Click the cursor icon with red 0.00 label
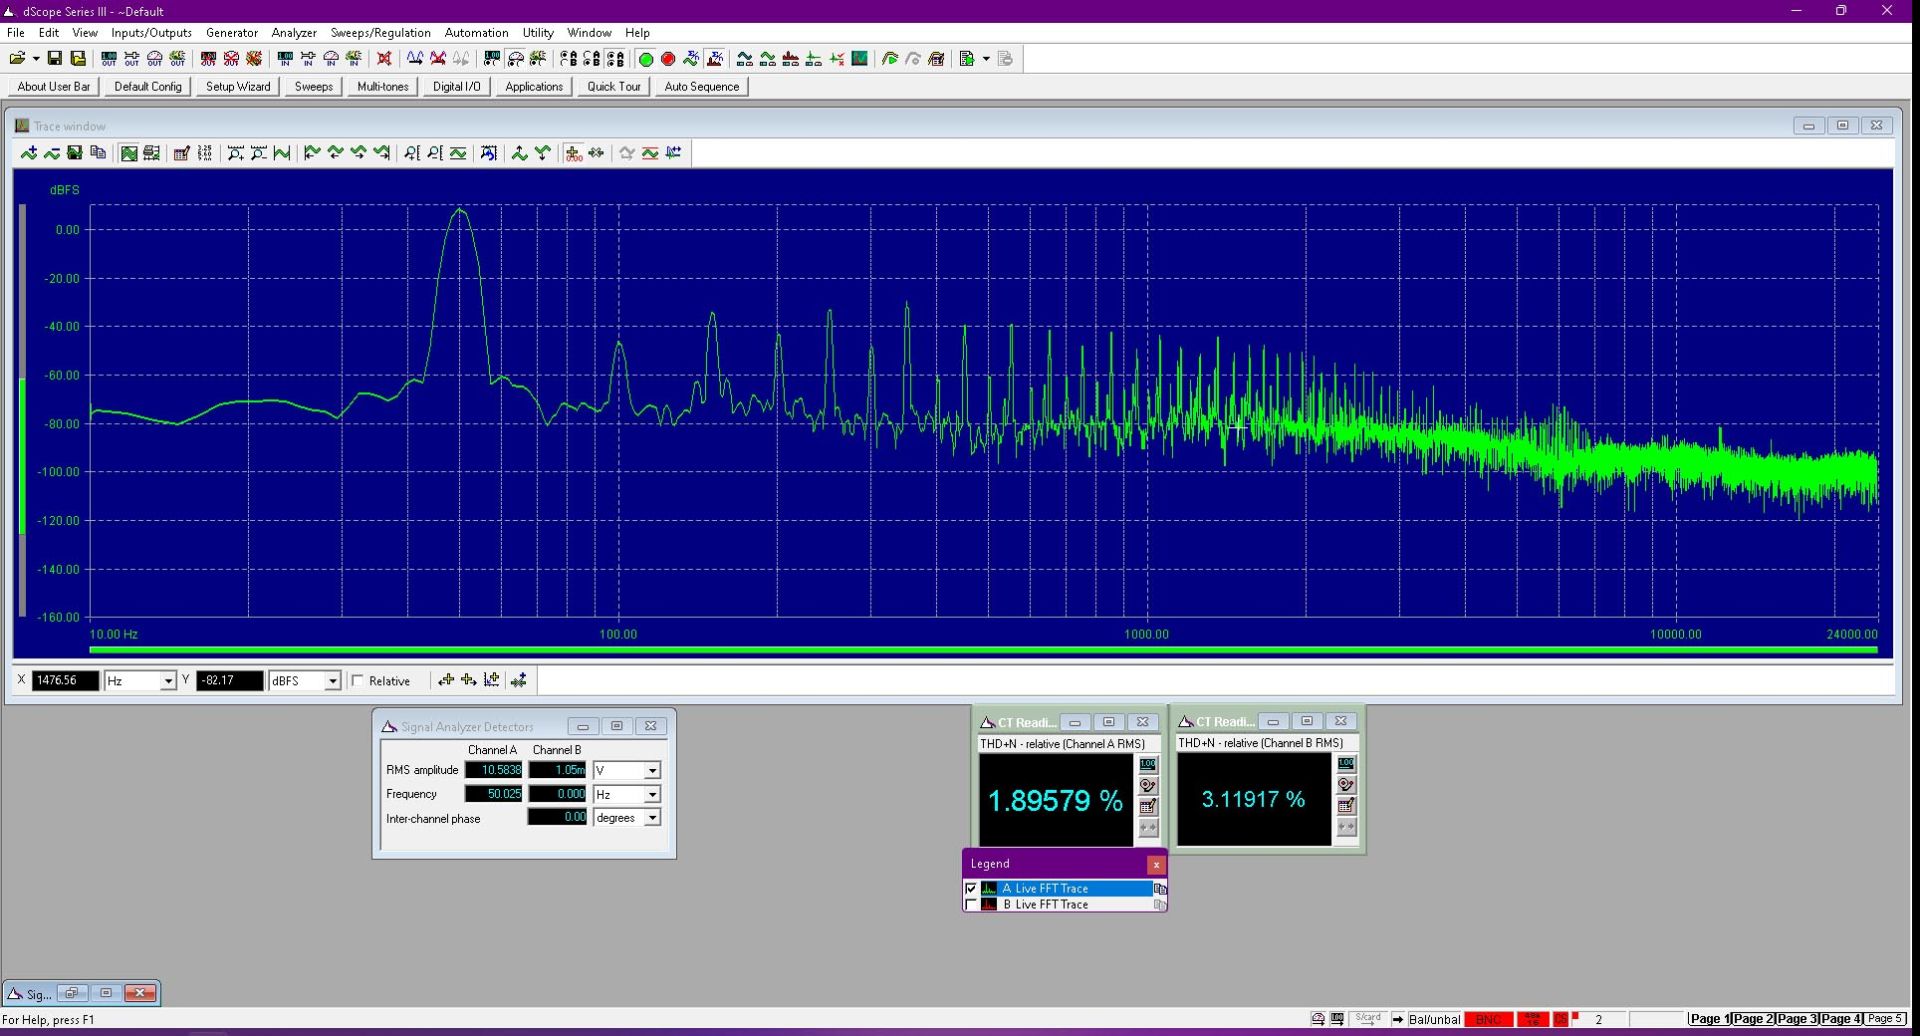 573,153
